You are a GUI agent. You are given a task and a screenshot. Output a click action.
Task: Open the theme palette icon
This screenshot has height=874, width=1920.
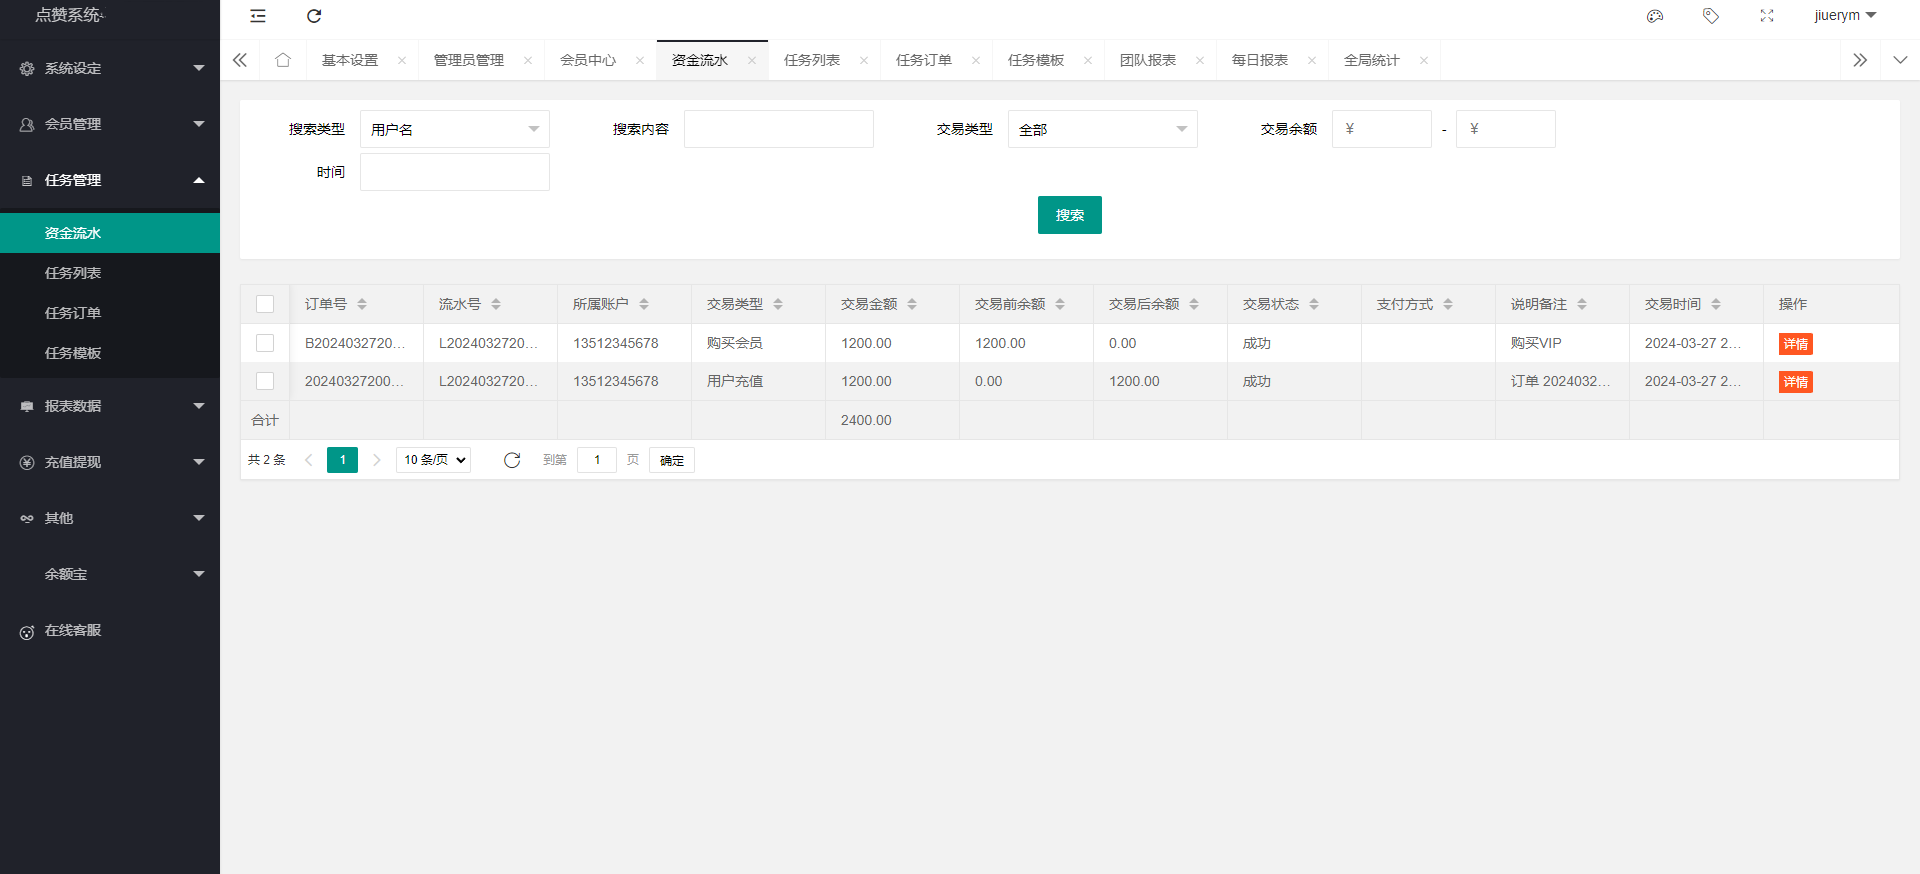(x=1655, y=16)
